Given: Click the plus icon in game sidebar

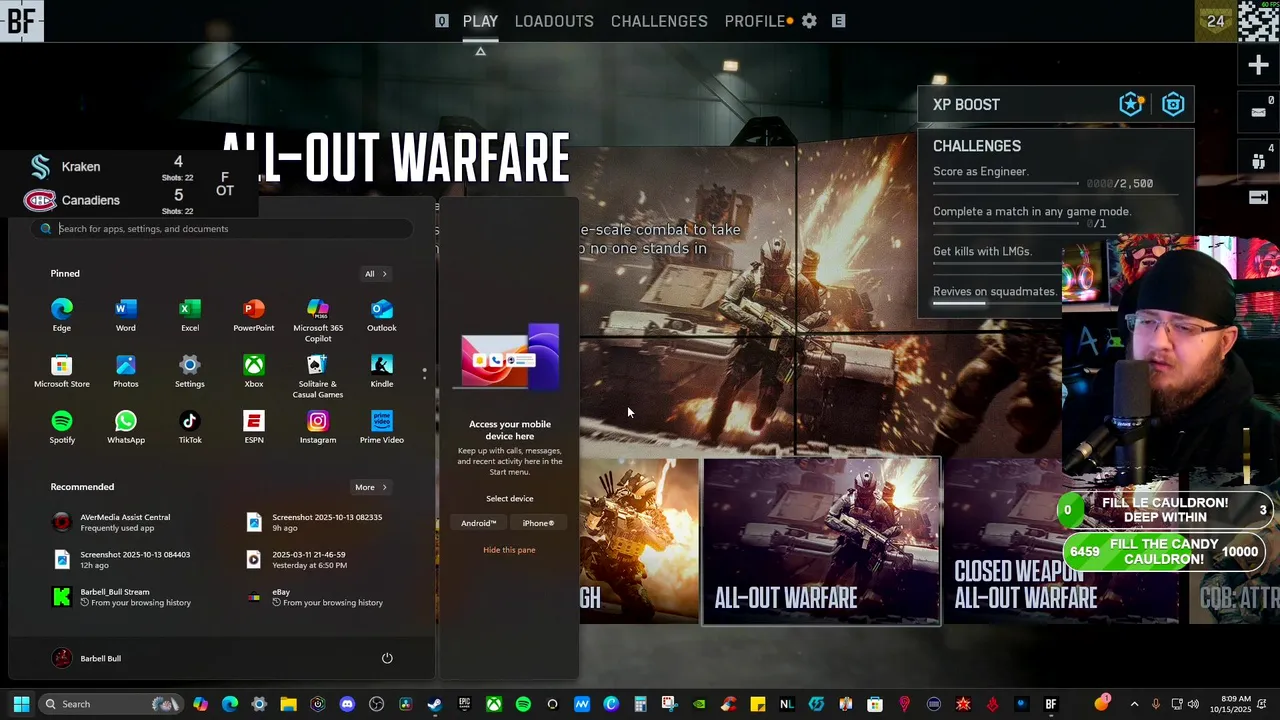Looking at the screenshot, I should click(1258, 66).
